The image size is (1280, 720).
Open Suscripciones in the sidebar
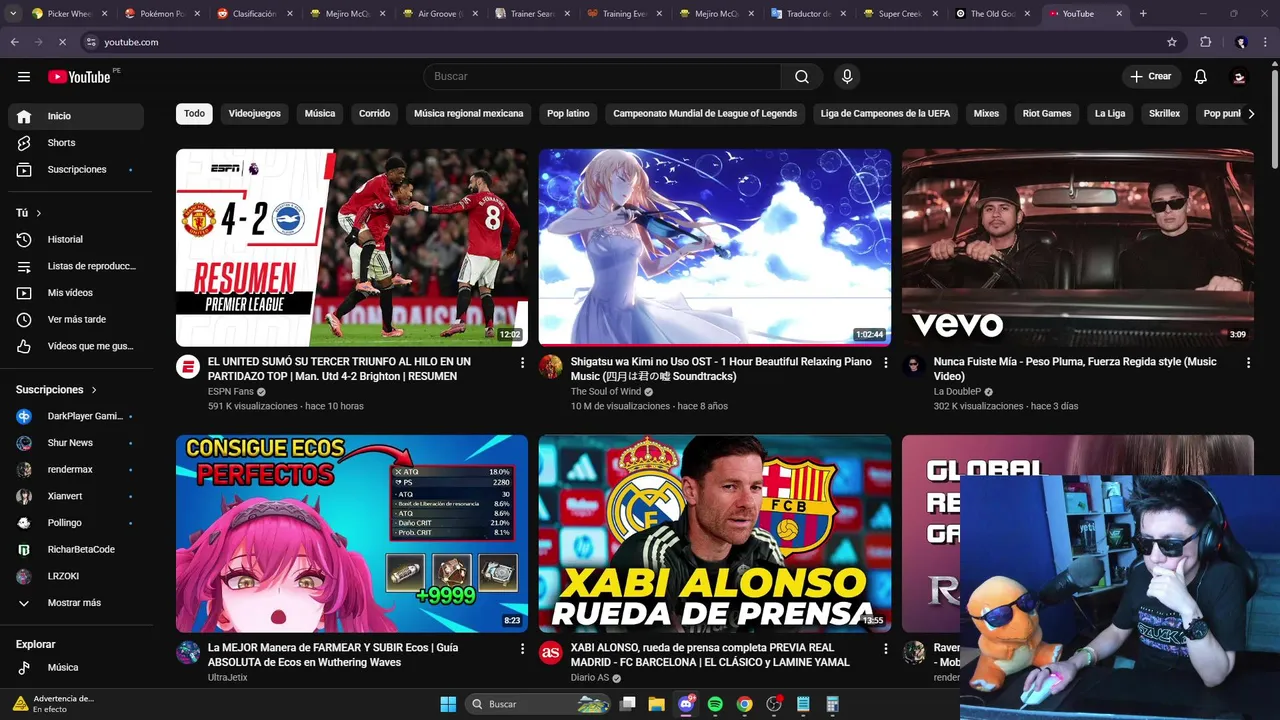coord(76,170)
